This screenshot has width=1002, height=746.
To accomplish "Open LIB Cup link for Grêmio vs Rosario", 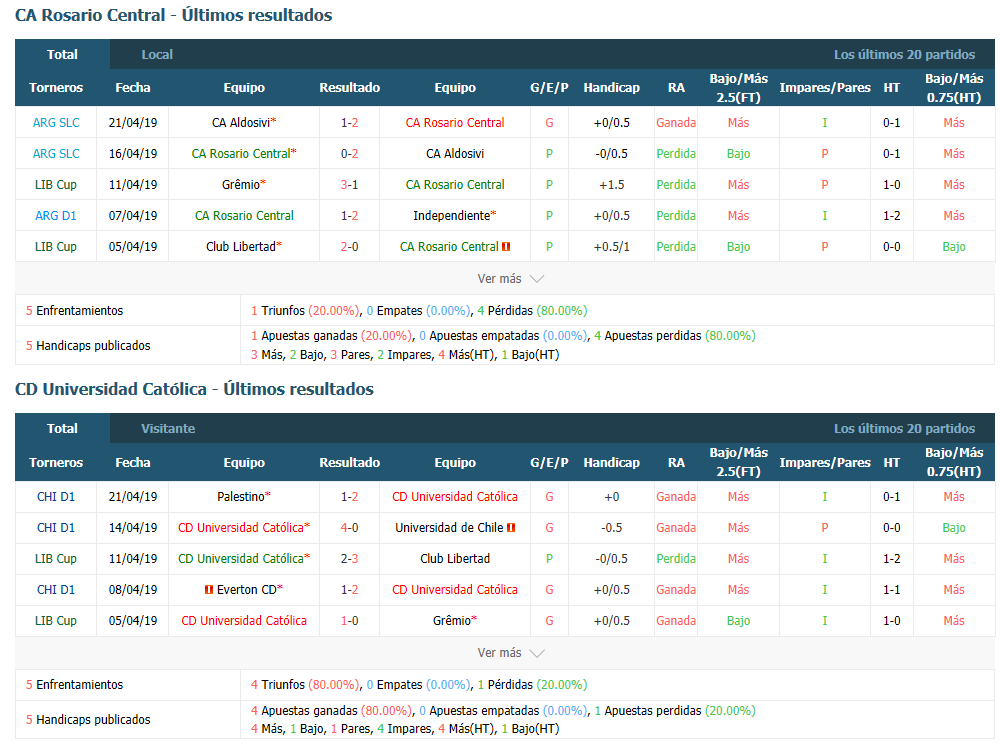I will click(x=56, y=185).
